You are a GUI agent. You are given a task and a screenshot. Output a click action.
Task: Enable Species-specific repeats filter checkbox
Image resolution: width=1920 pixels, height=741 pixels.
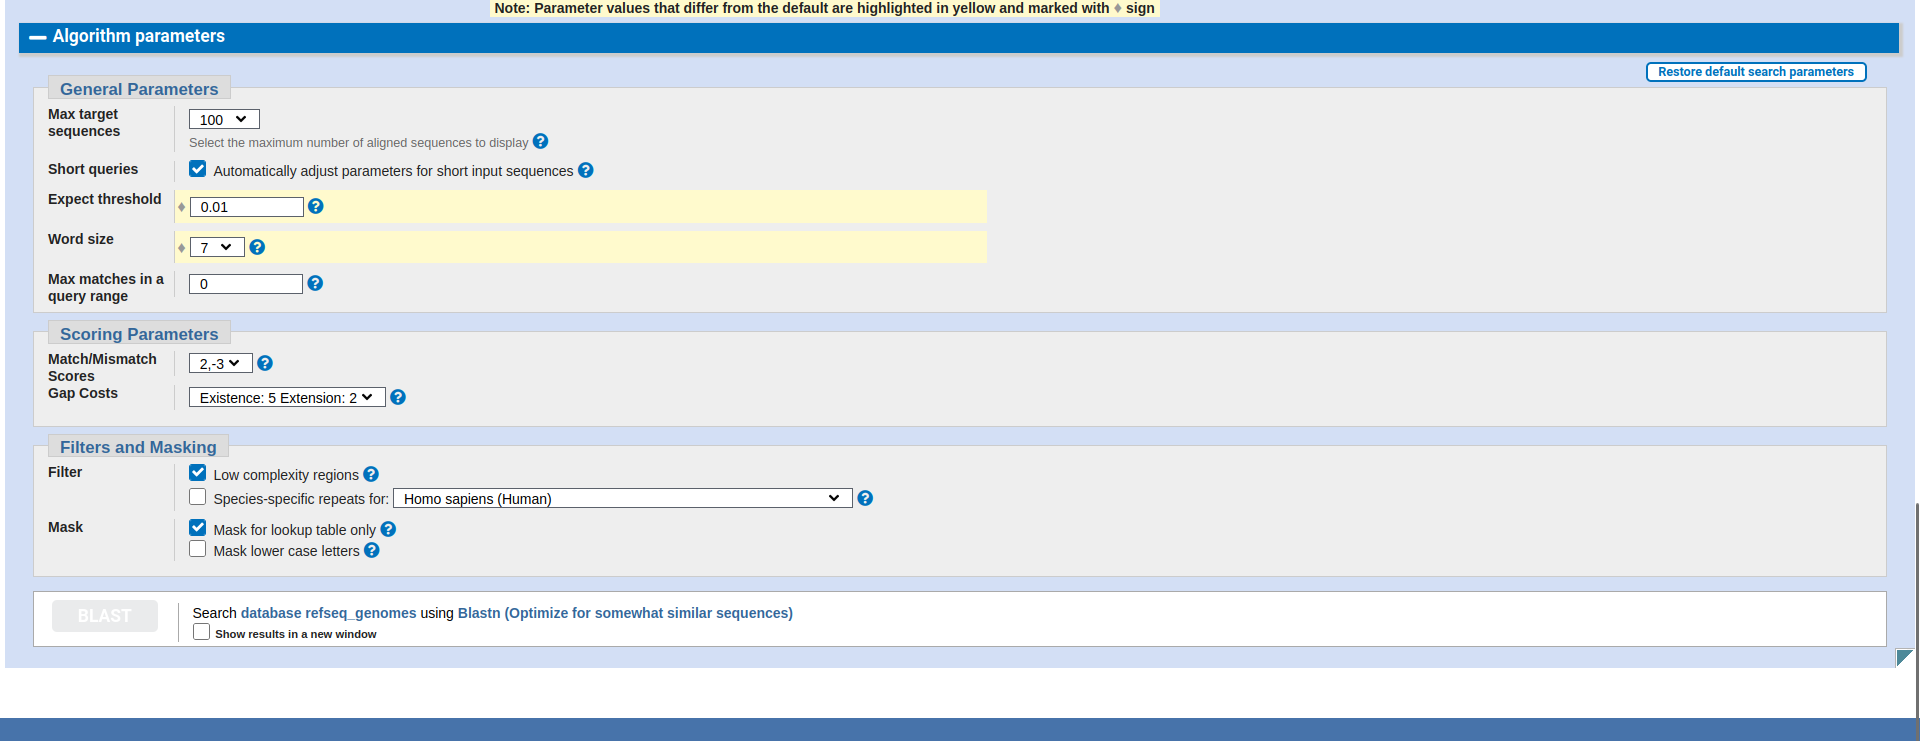(198, 497)
